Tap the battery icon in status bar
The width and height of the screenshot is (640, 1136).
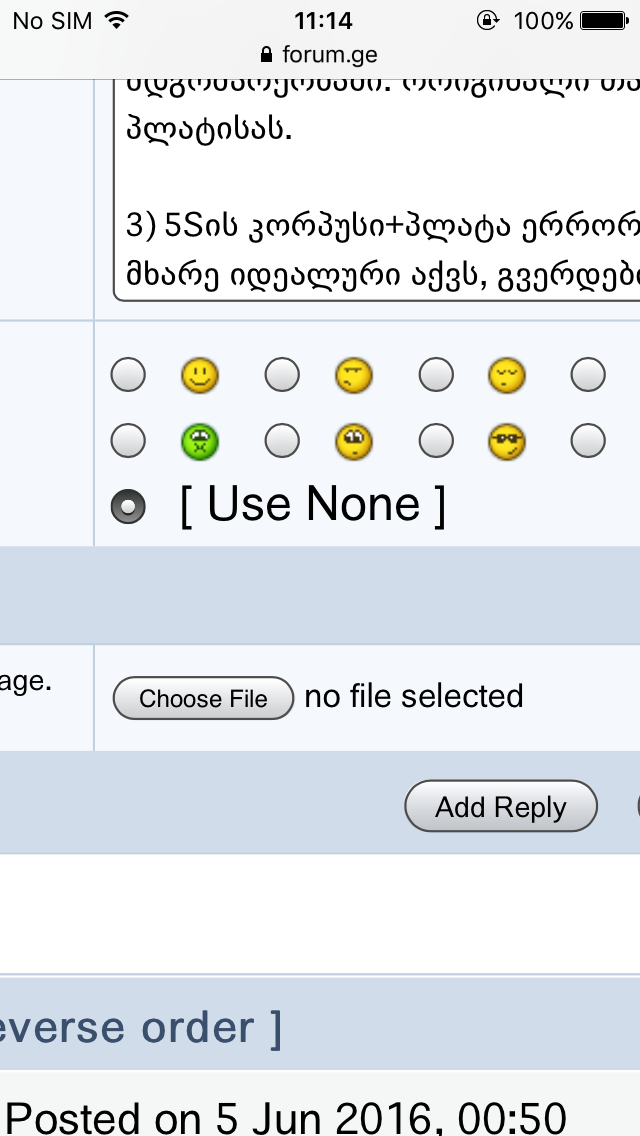click(x=603, y=20)
